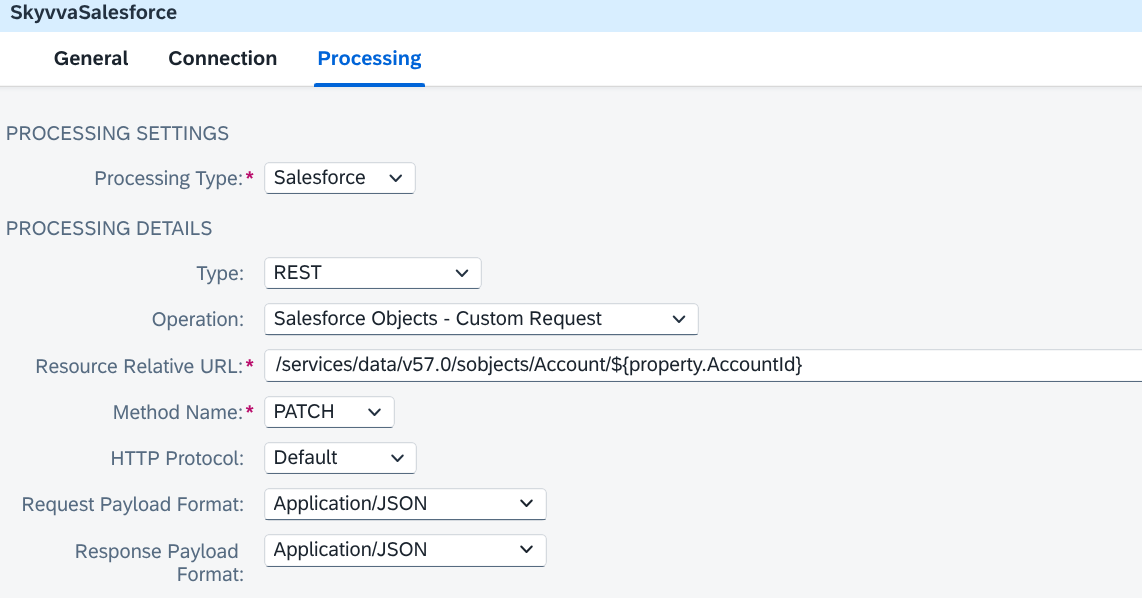The width and height of the screenshot is (1142, 598).
Task: Click the Type label above Operation
Action: point(220,273)
